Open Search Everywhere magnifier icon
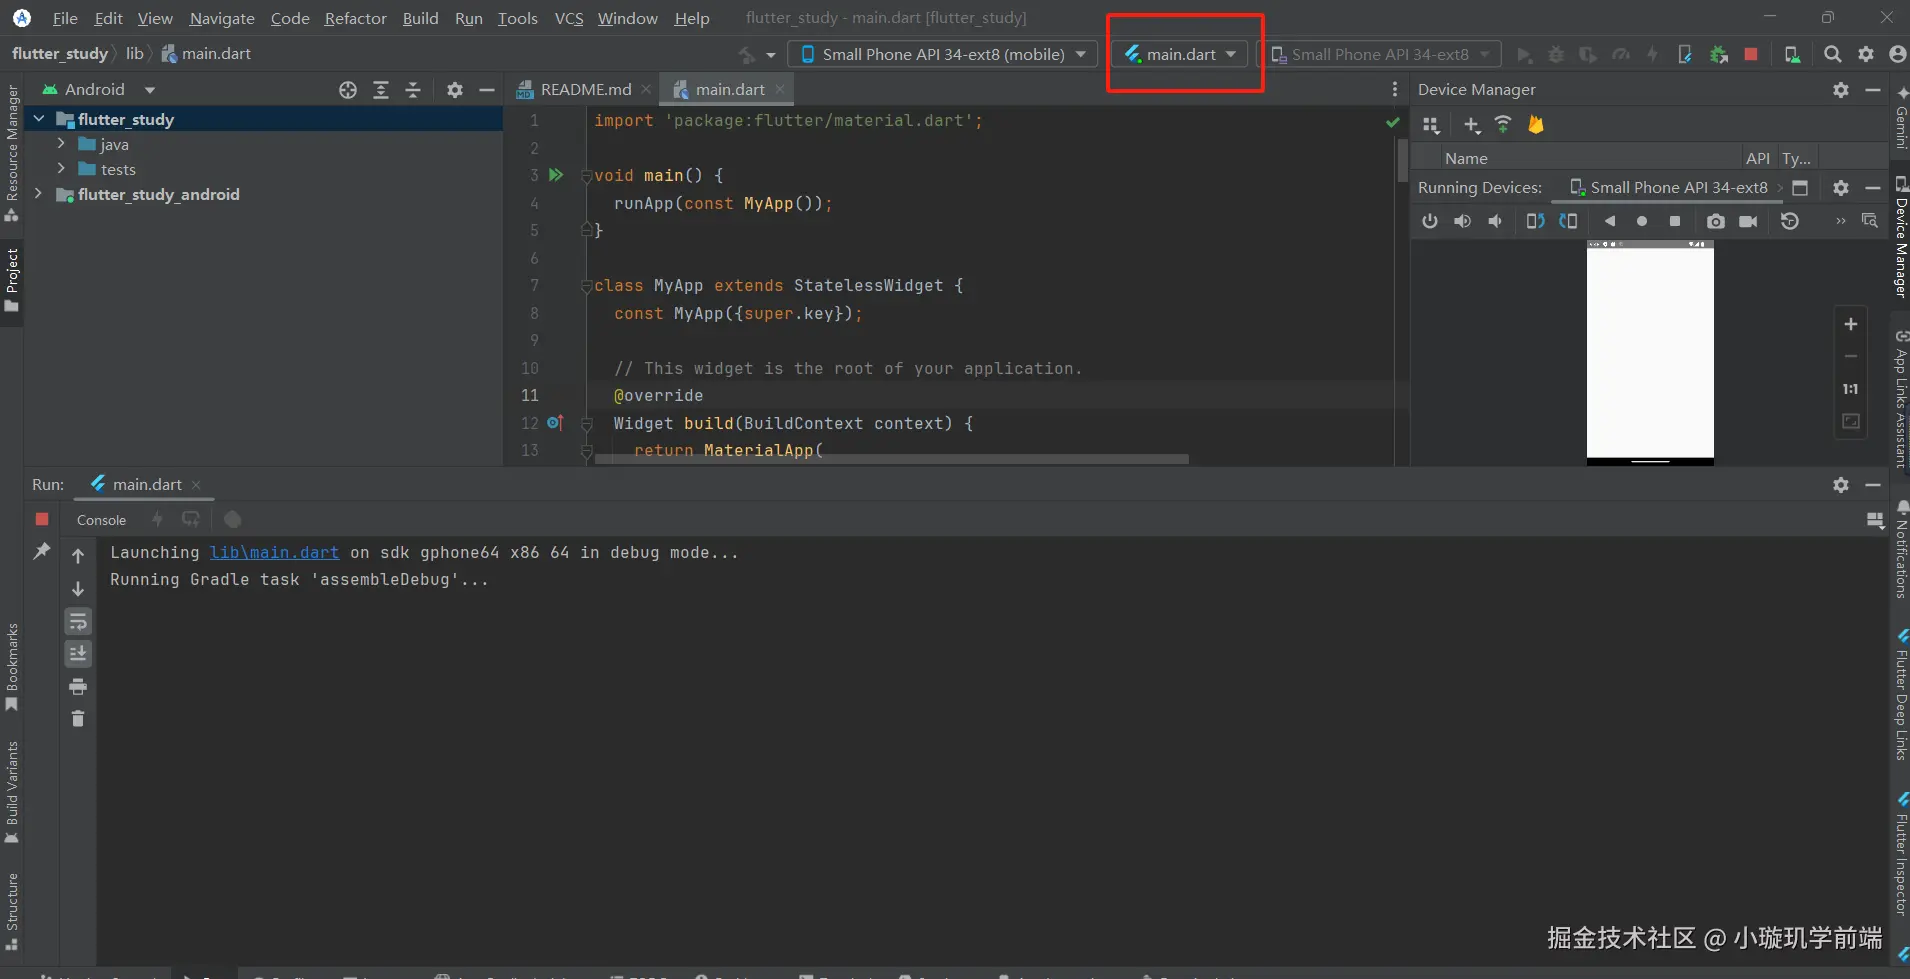 (x=1832, y=54)
